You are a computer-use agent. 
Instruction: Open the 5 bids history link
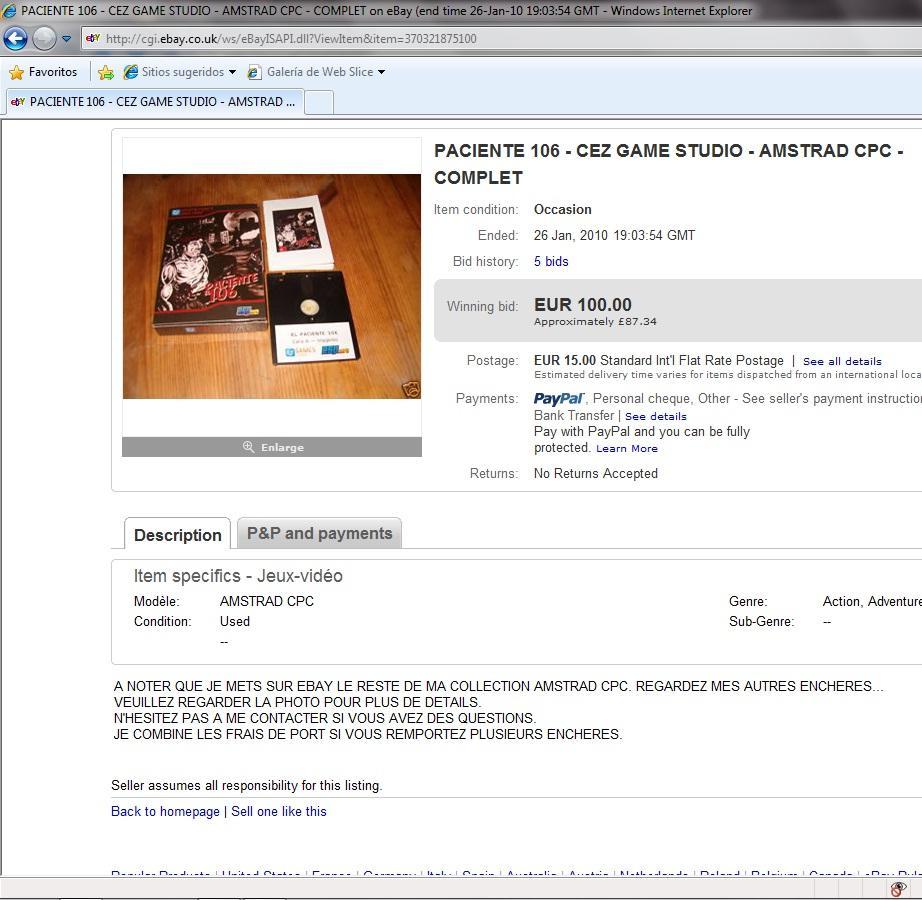pyautogui.click(x=551, y=262)
